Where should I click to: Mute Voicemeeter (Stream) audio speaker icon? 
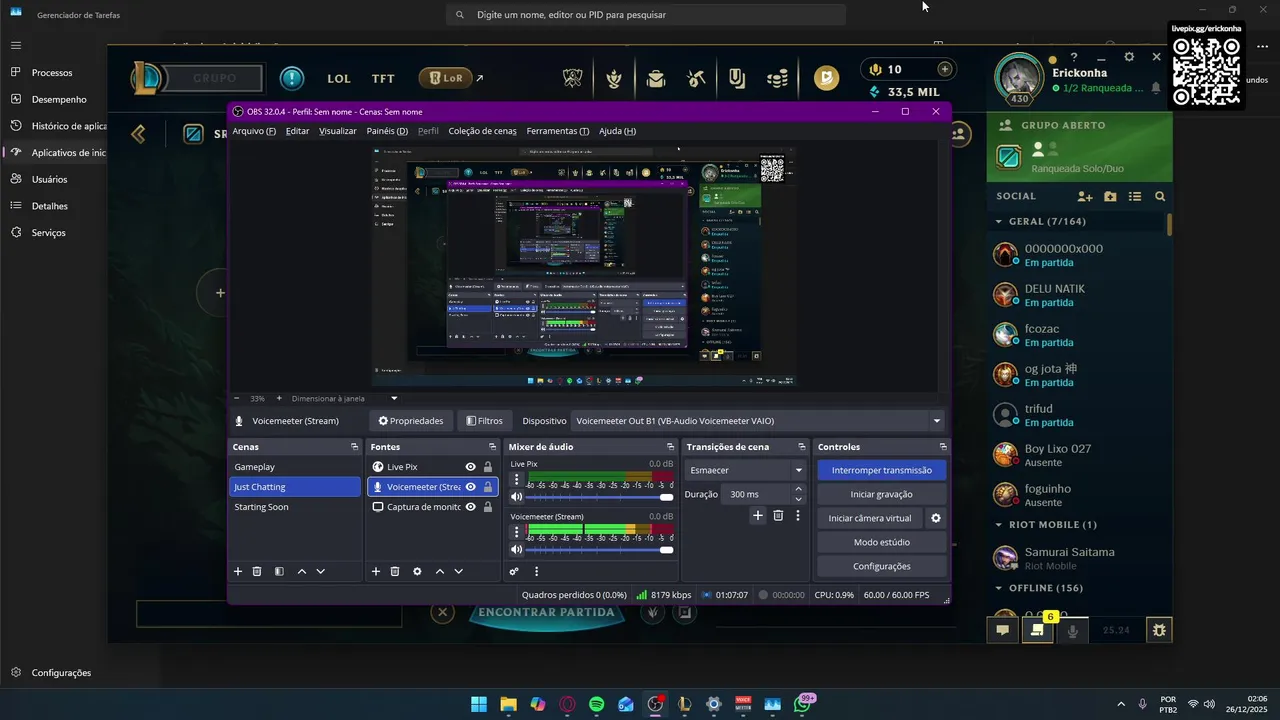pos(517,550)
